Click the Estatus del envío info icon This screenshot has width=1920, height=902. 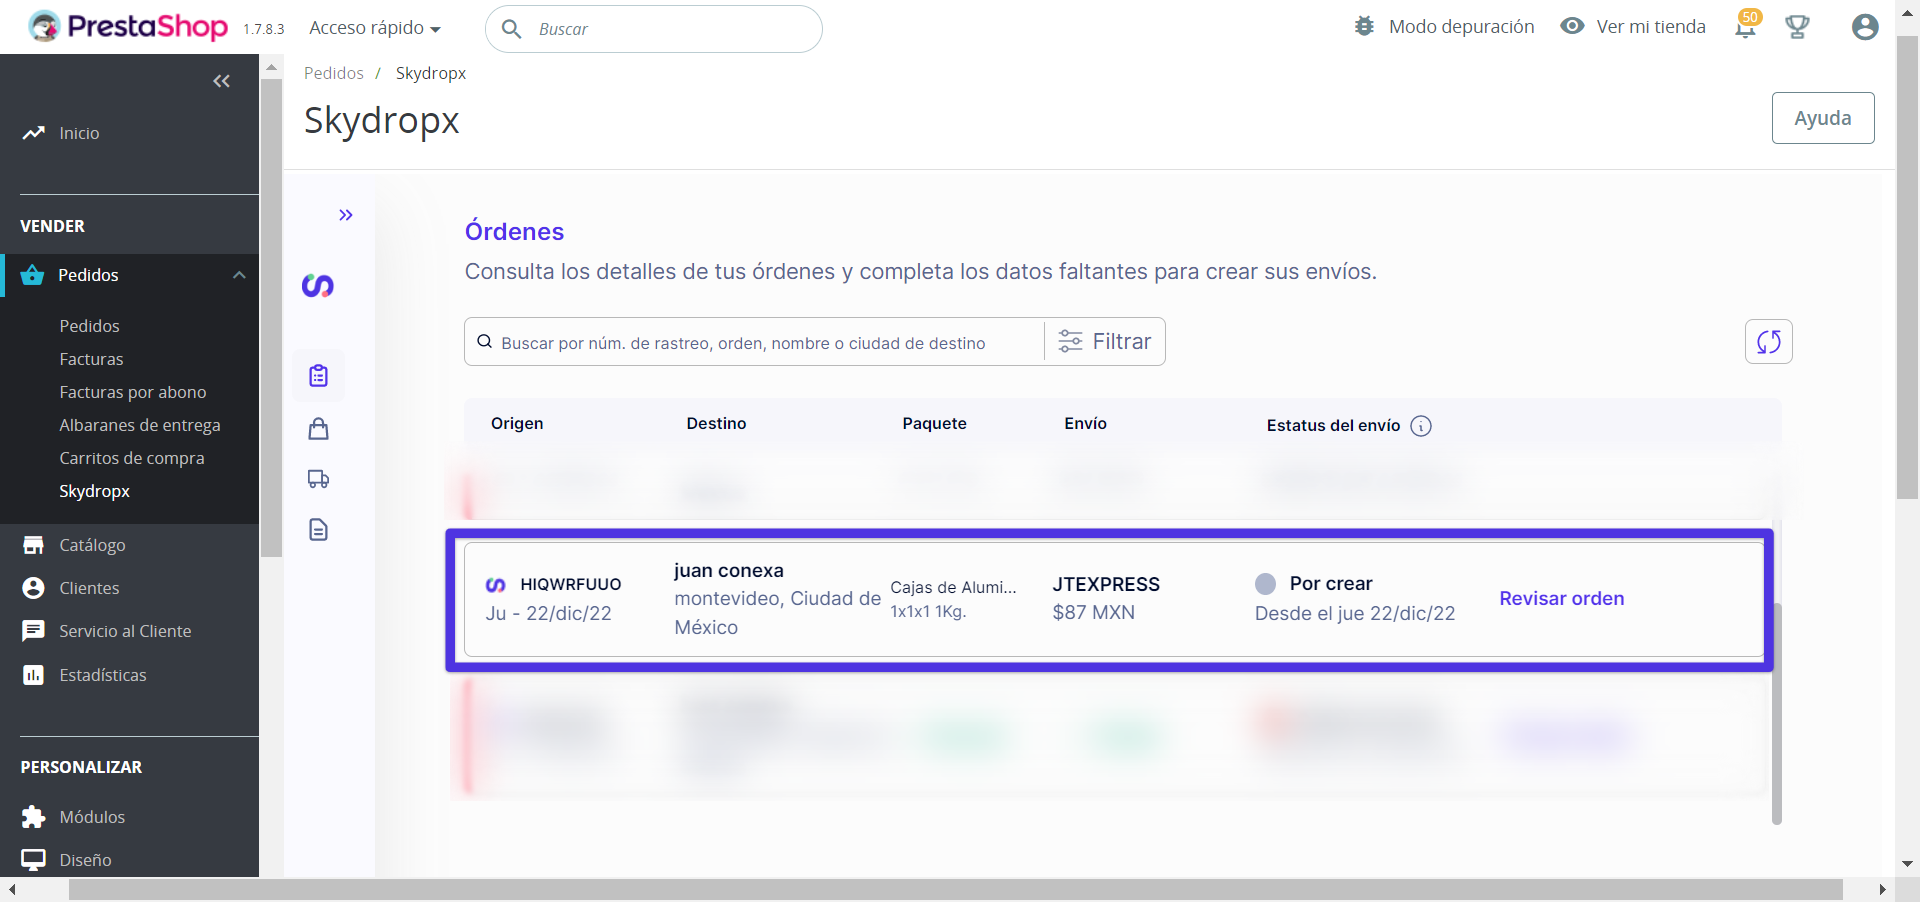[1421, 426]
